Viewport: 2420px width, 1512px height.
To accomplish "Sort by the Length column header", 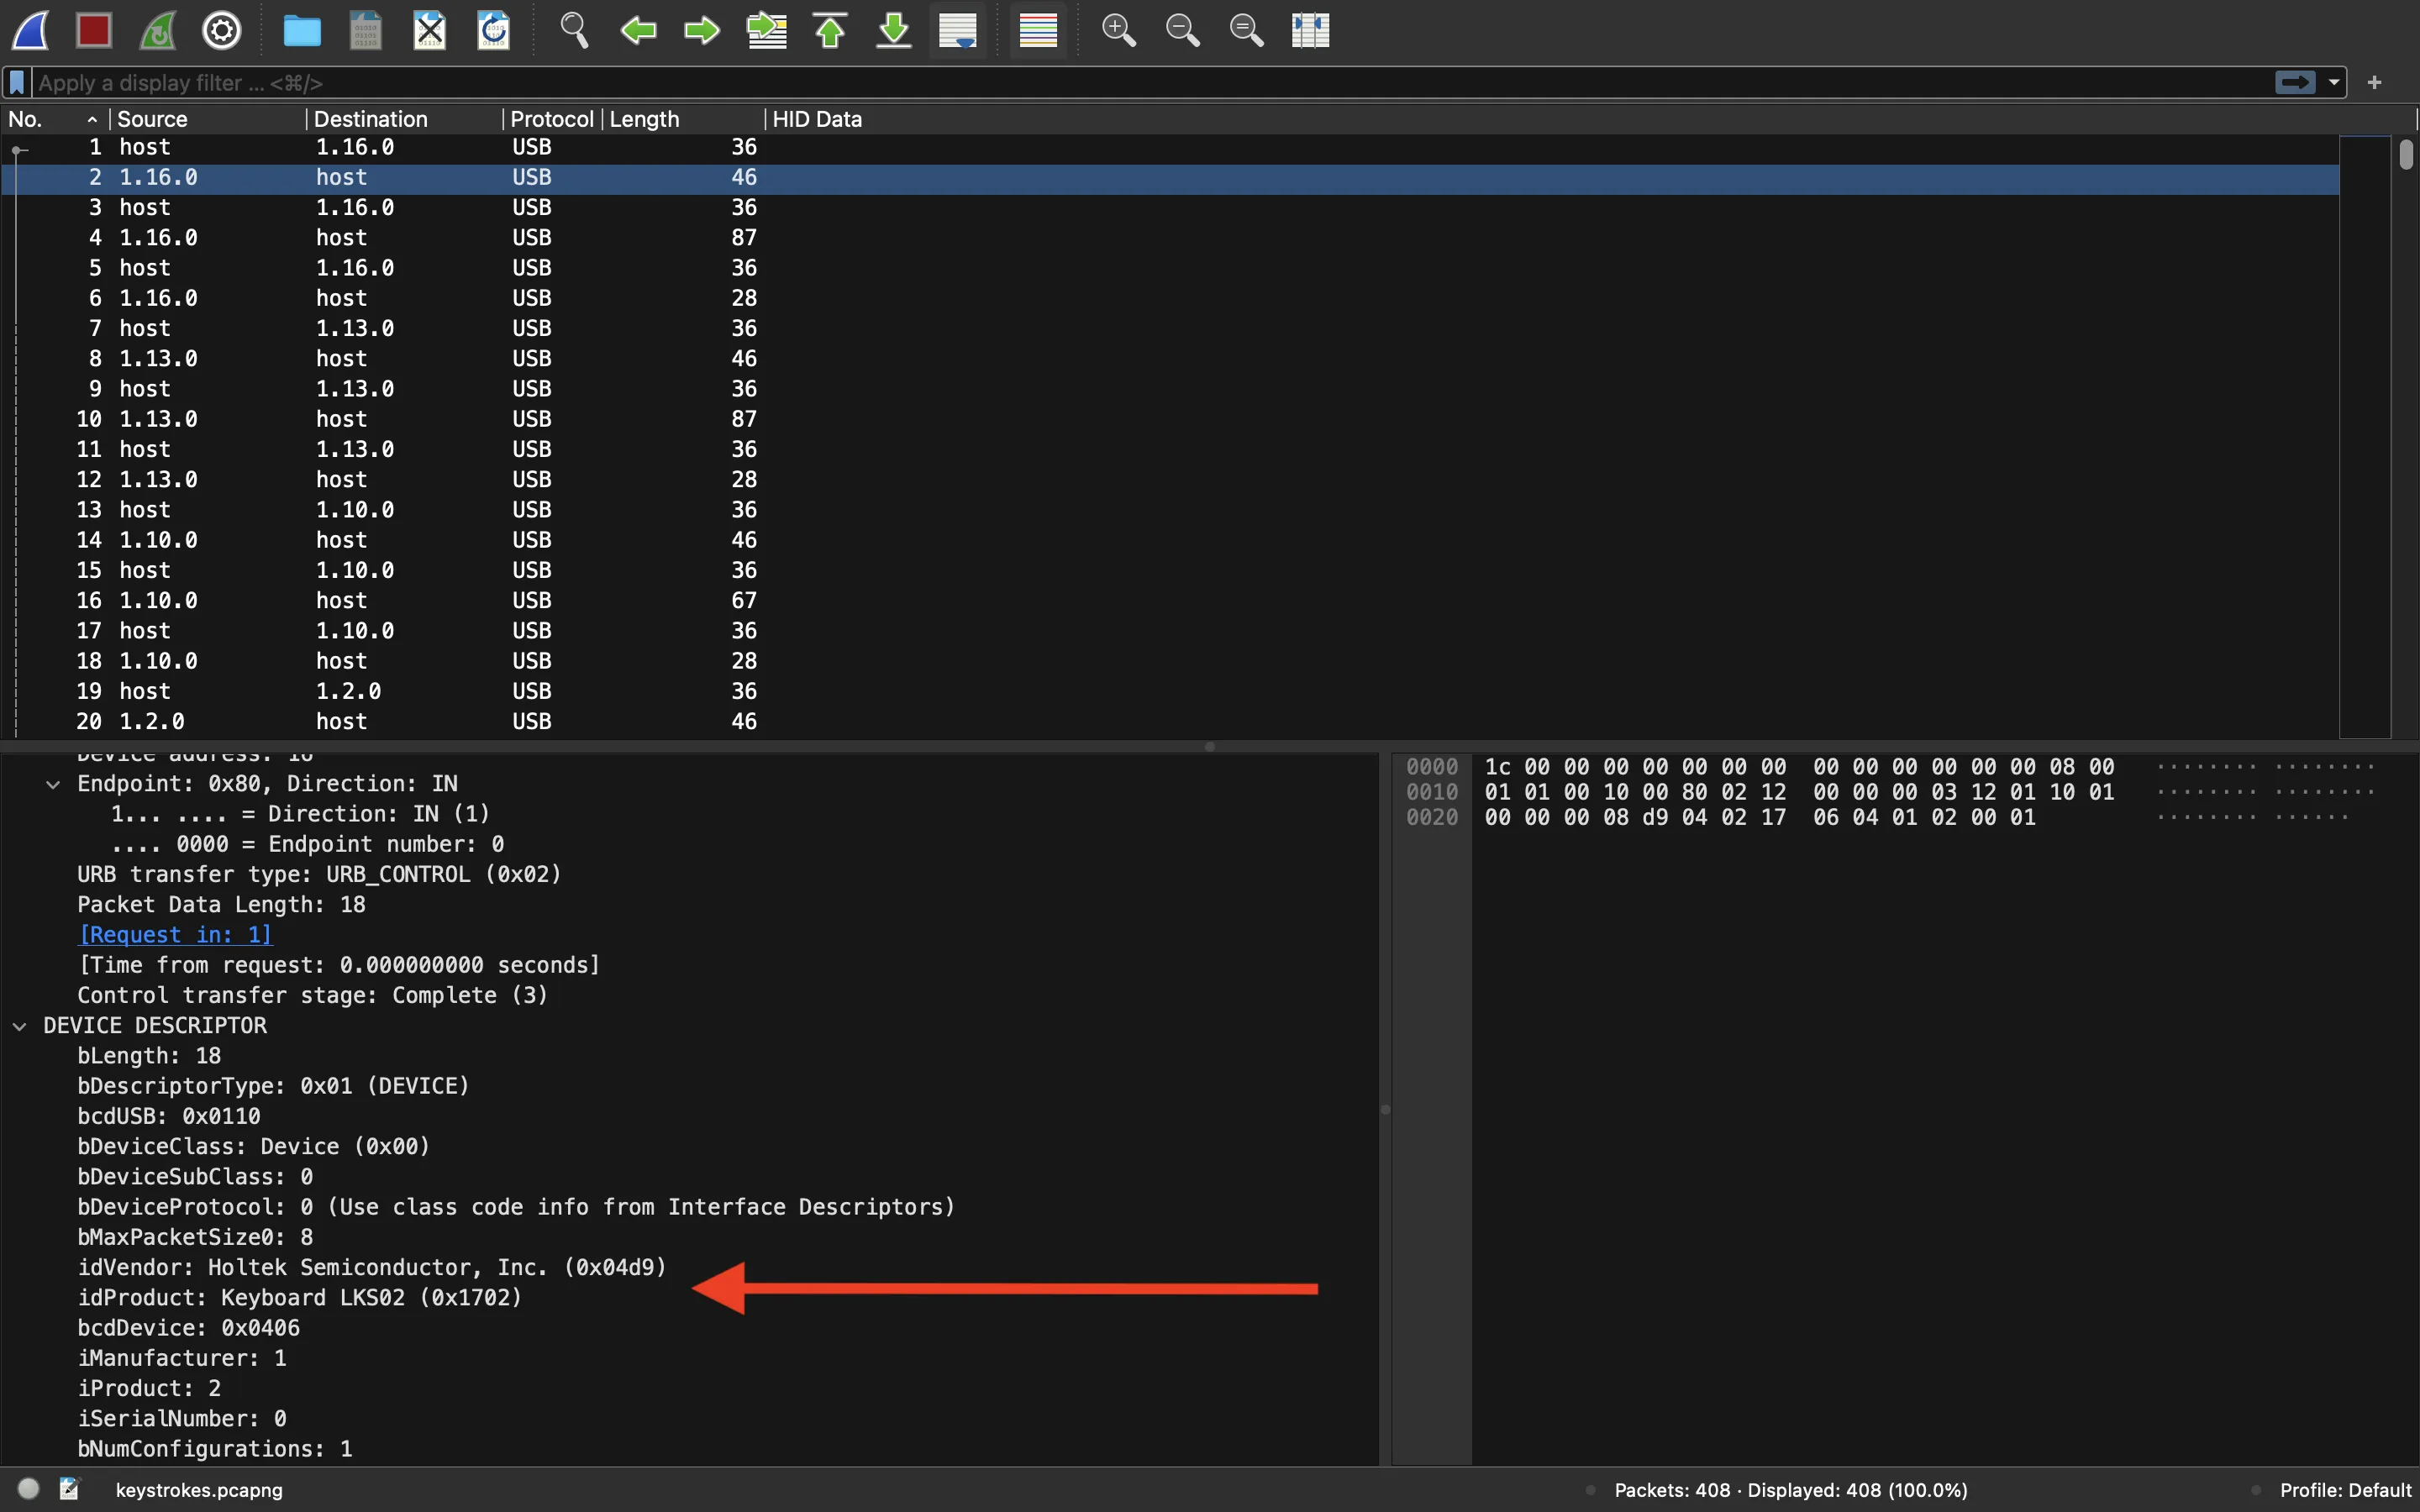I will 684,119.
